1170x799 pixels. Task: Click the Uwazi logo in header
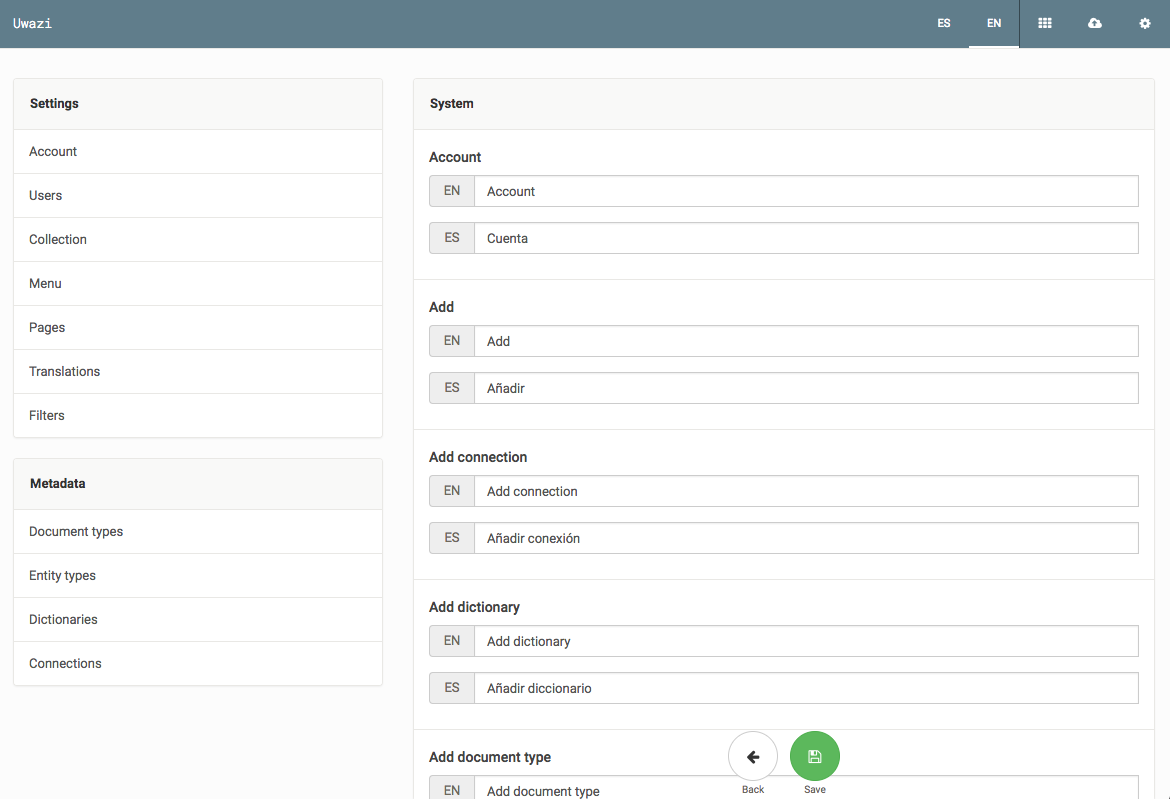(x=32, y=23)
